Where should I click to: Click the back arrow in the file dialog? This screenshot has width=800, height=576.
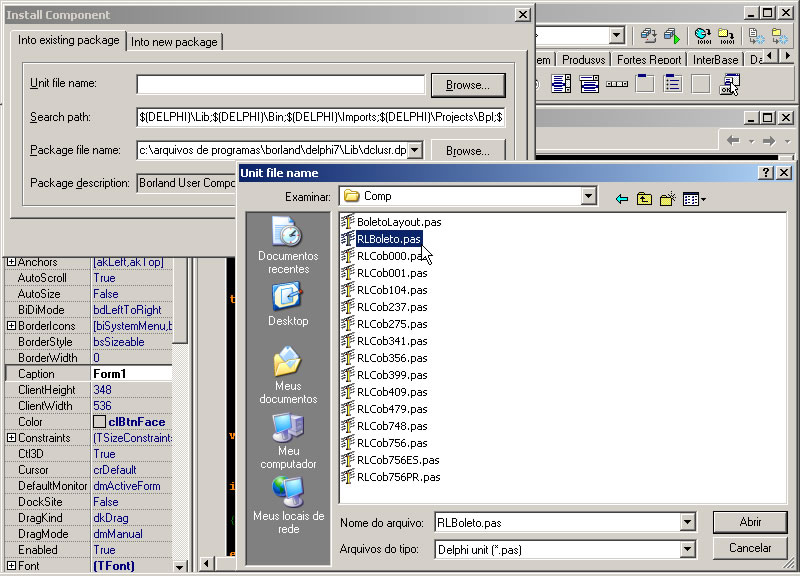tap(621, 198)
